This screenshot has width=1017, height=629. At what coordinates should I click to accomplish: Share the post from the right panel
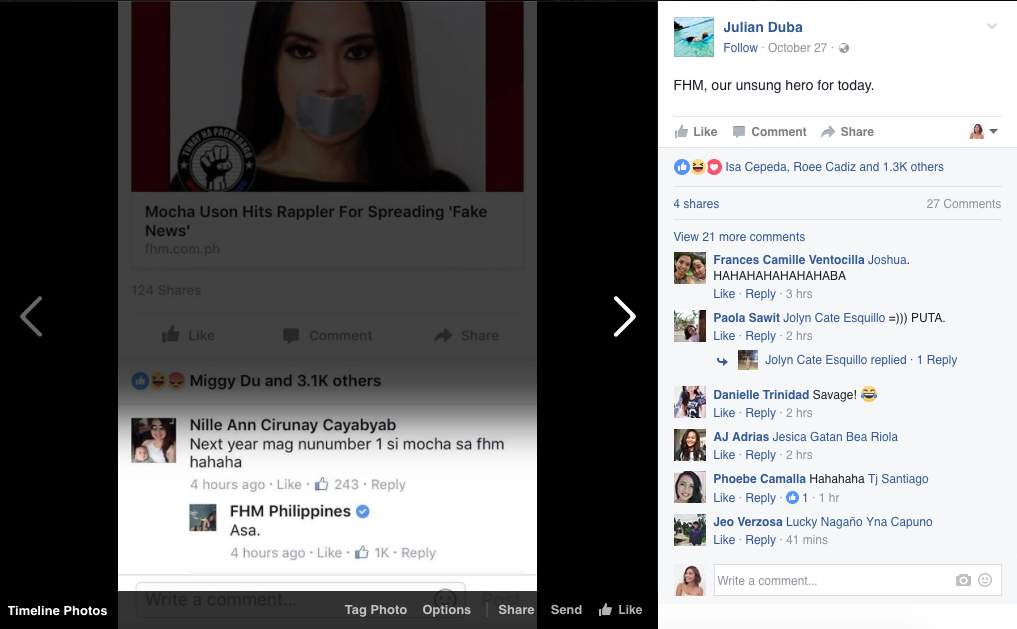click(x=847, y=132)
